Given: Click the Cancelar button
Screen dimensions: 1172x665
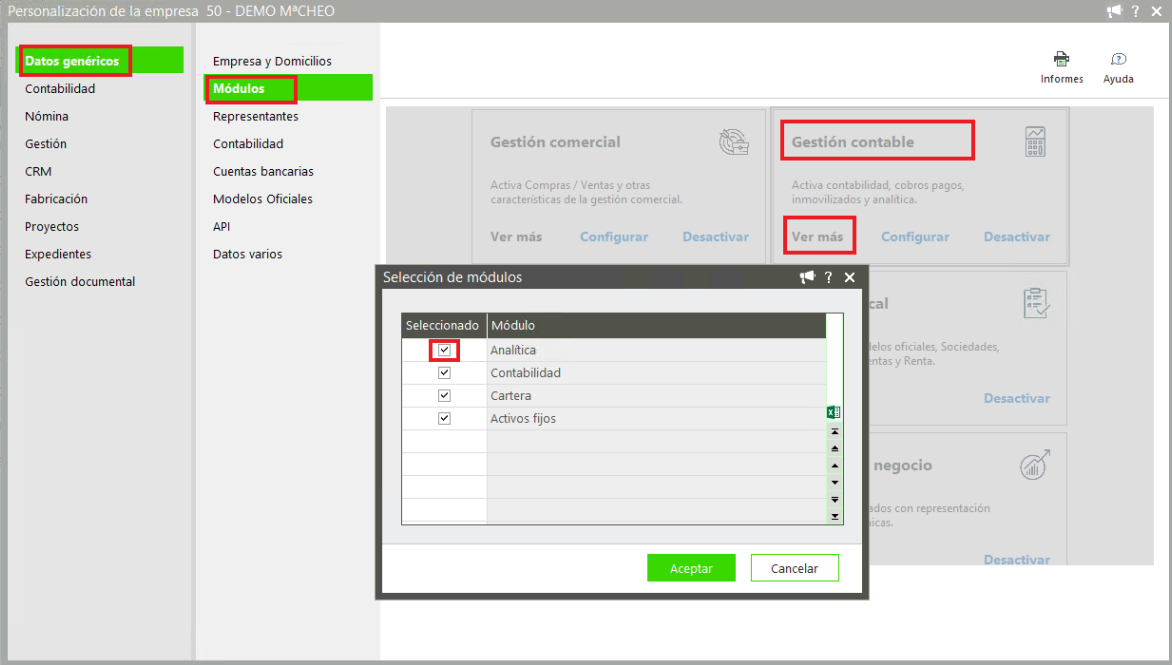Looking at the screenshot, I should point(794,568).
